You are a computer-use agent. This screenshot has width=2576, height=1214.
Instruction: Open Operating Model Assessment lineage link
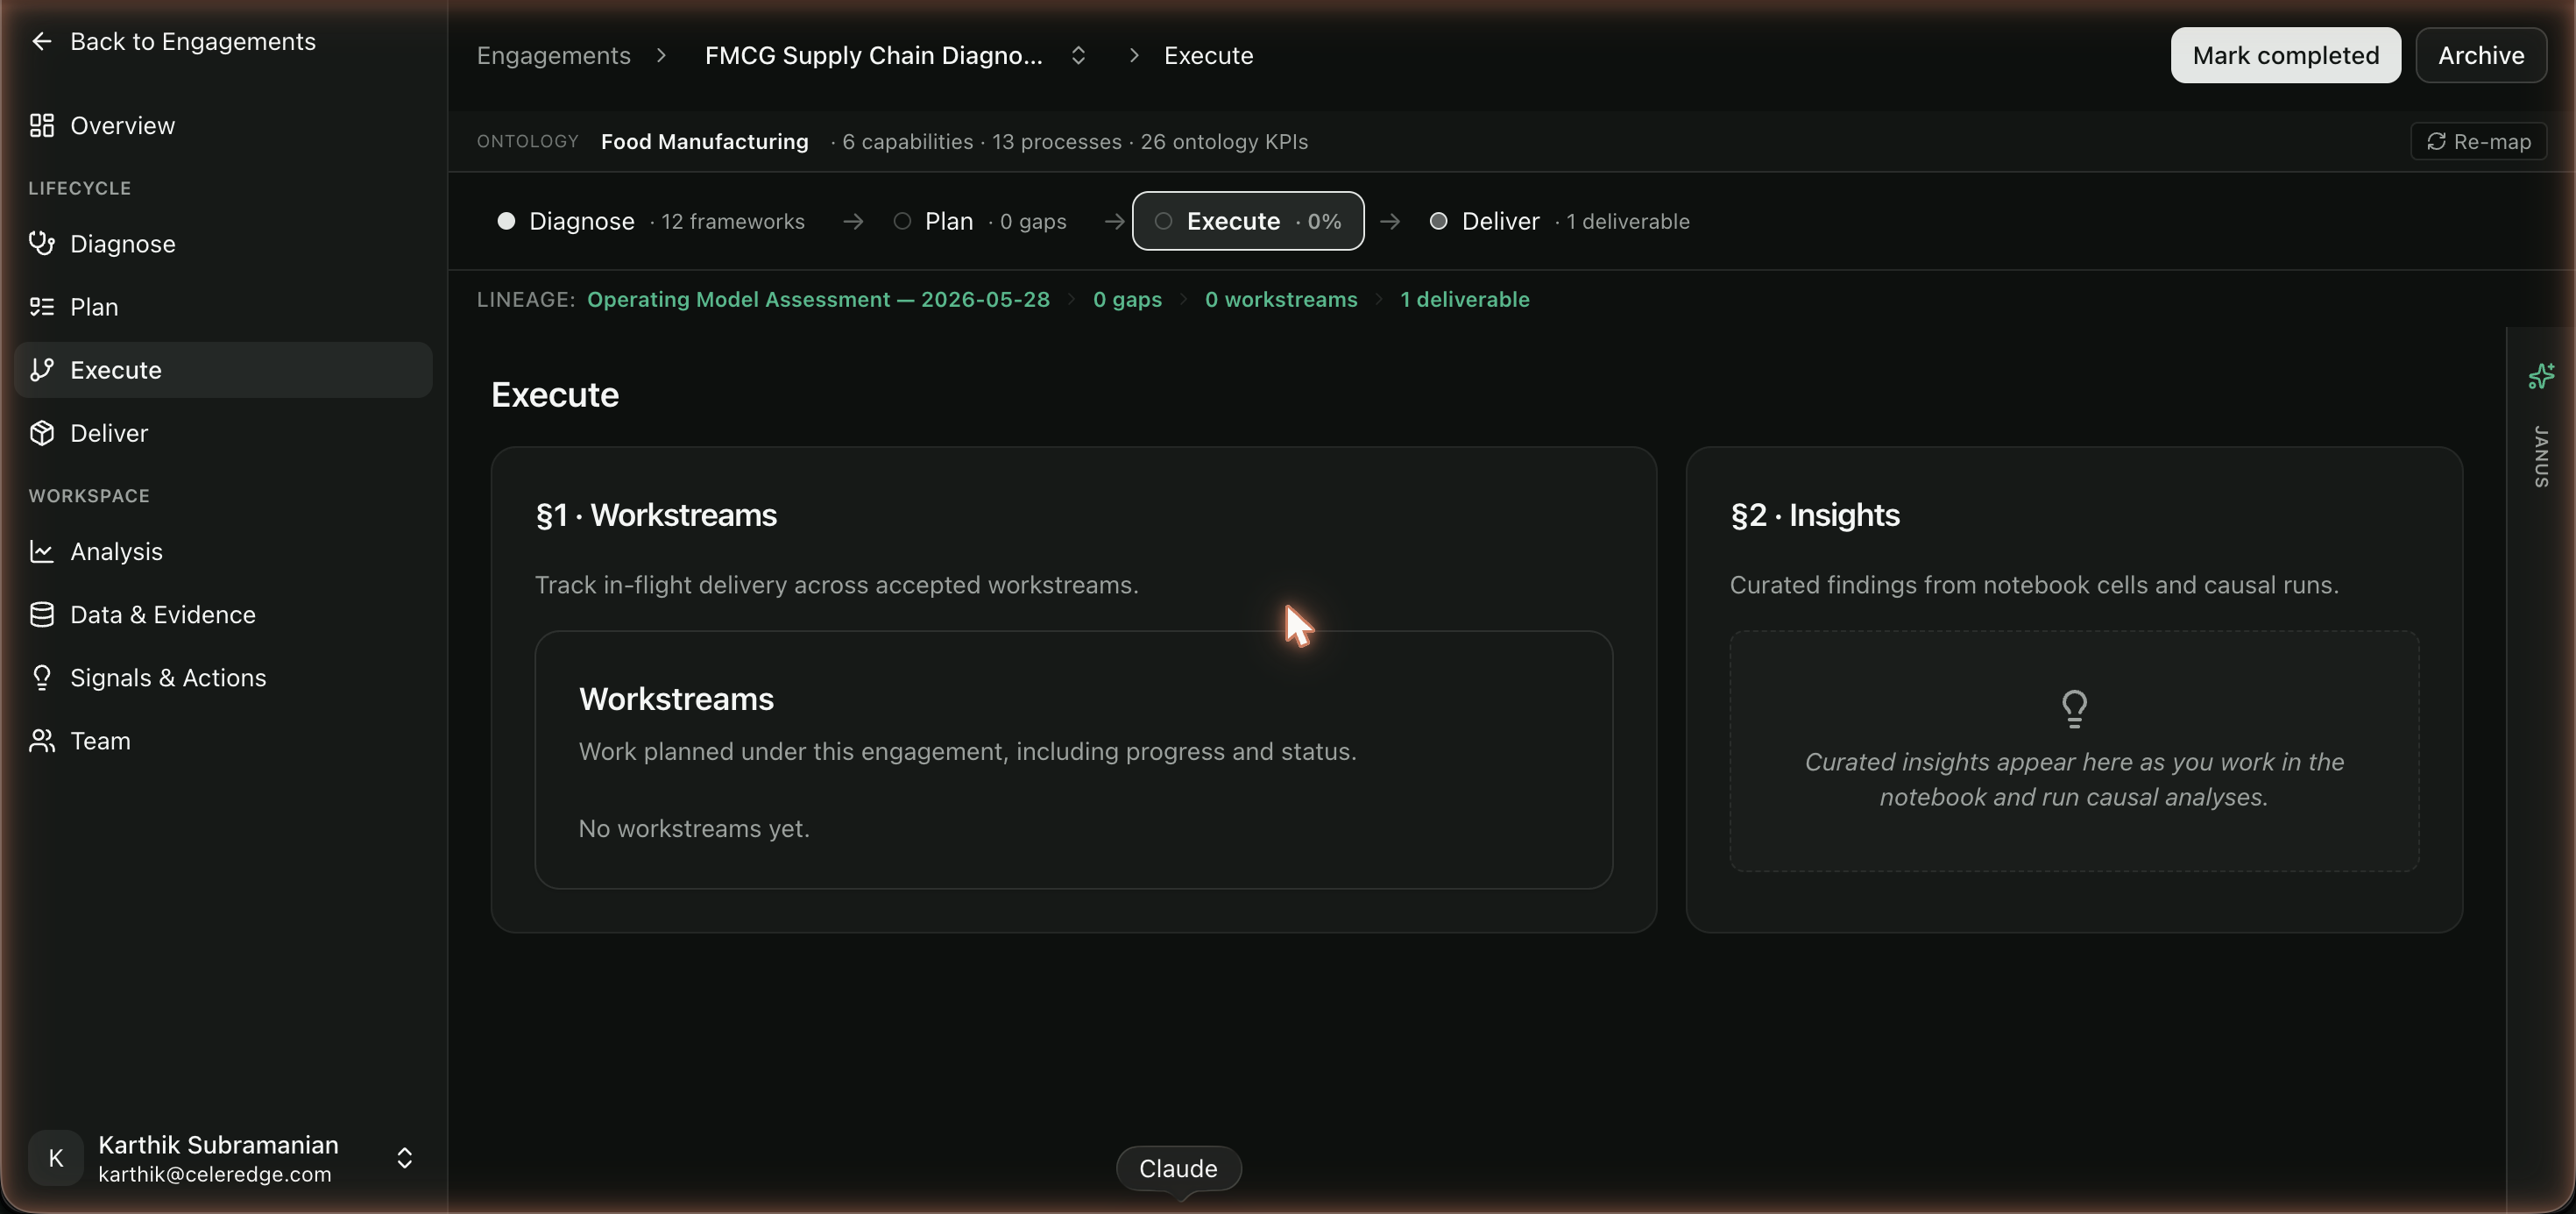pyautogui.click(x=818, y=299)
